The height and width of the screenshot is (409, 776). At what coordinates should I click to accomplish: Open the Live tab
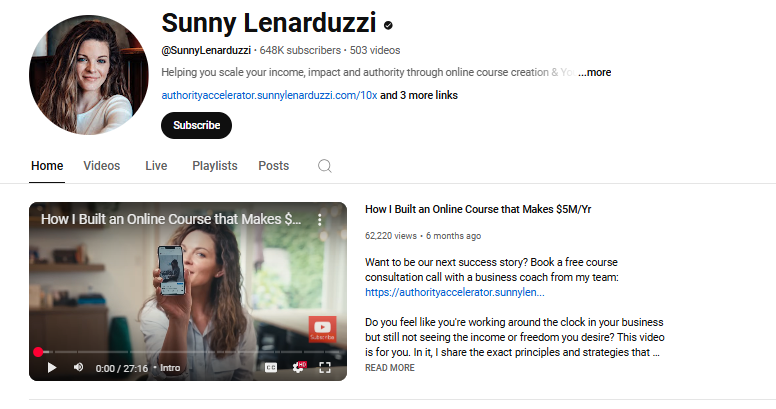(156, 166)
